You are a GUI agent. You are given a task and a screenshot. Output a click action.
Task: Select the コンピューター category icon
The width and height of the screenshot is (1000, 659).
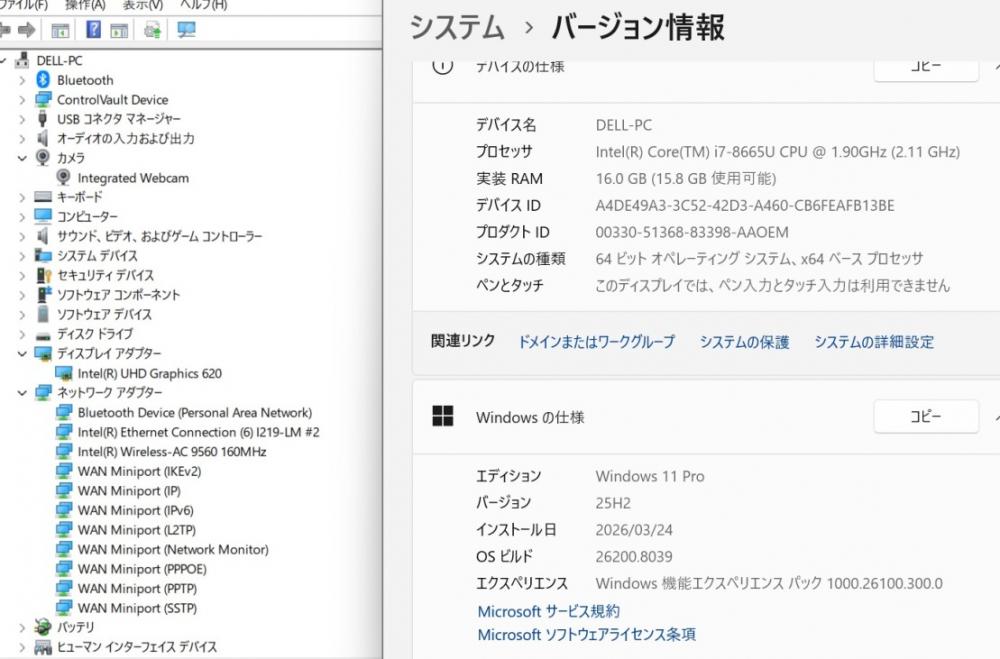click(43, 216)
